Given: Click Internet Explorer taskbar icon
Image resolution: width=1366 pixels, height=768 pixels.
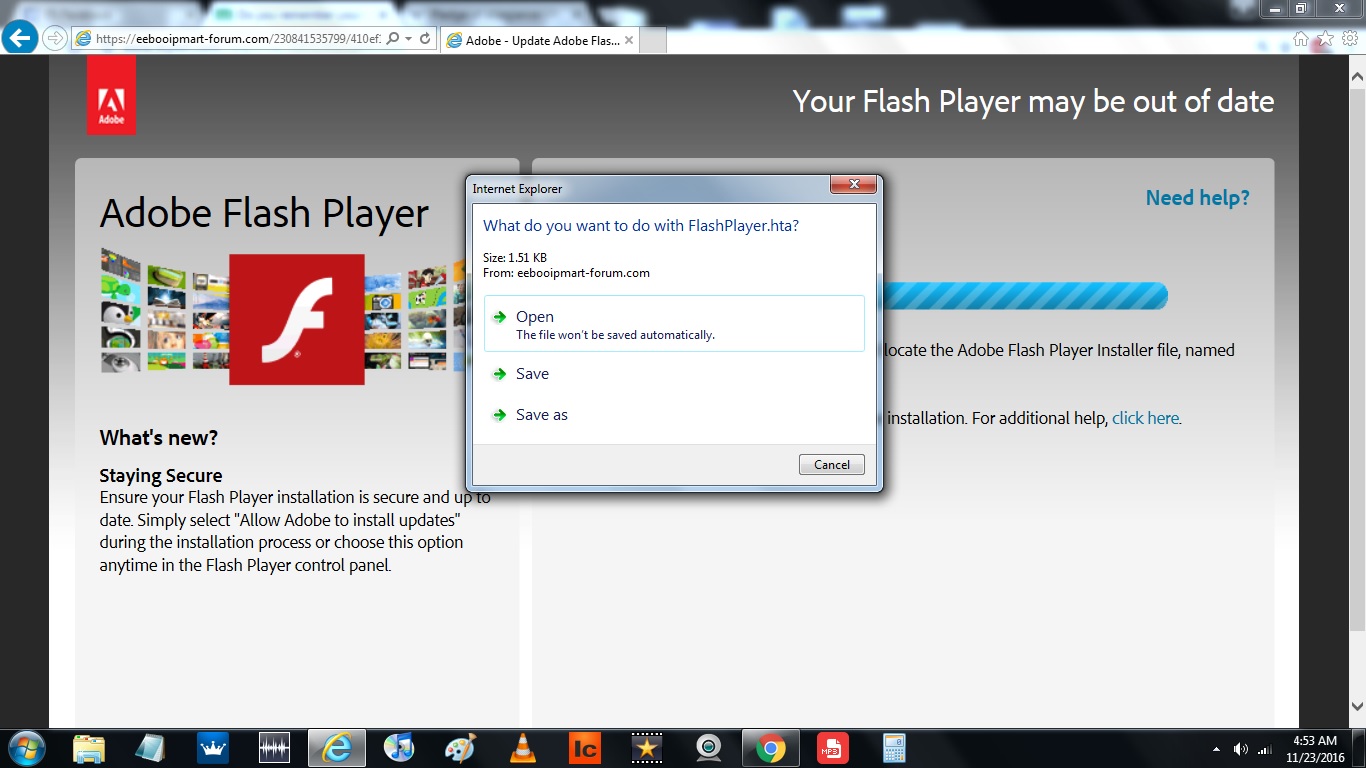Looking at the screenshot, I should 337,748.
